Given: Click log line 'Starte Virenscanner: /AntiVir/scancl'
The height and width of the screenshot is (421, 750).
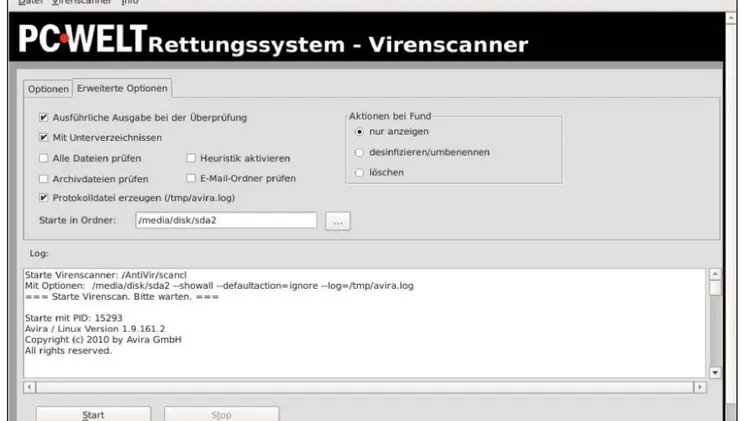Looking at the screenshot, I should (106, 275).
